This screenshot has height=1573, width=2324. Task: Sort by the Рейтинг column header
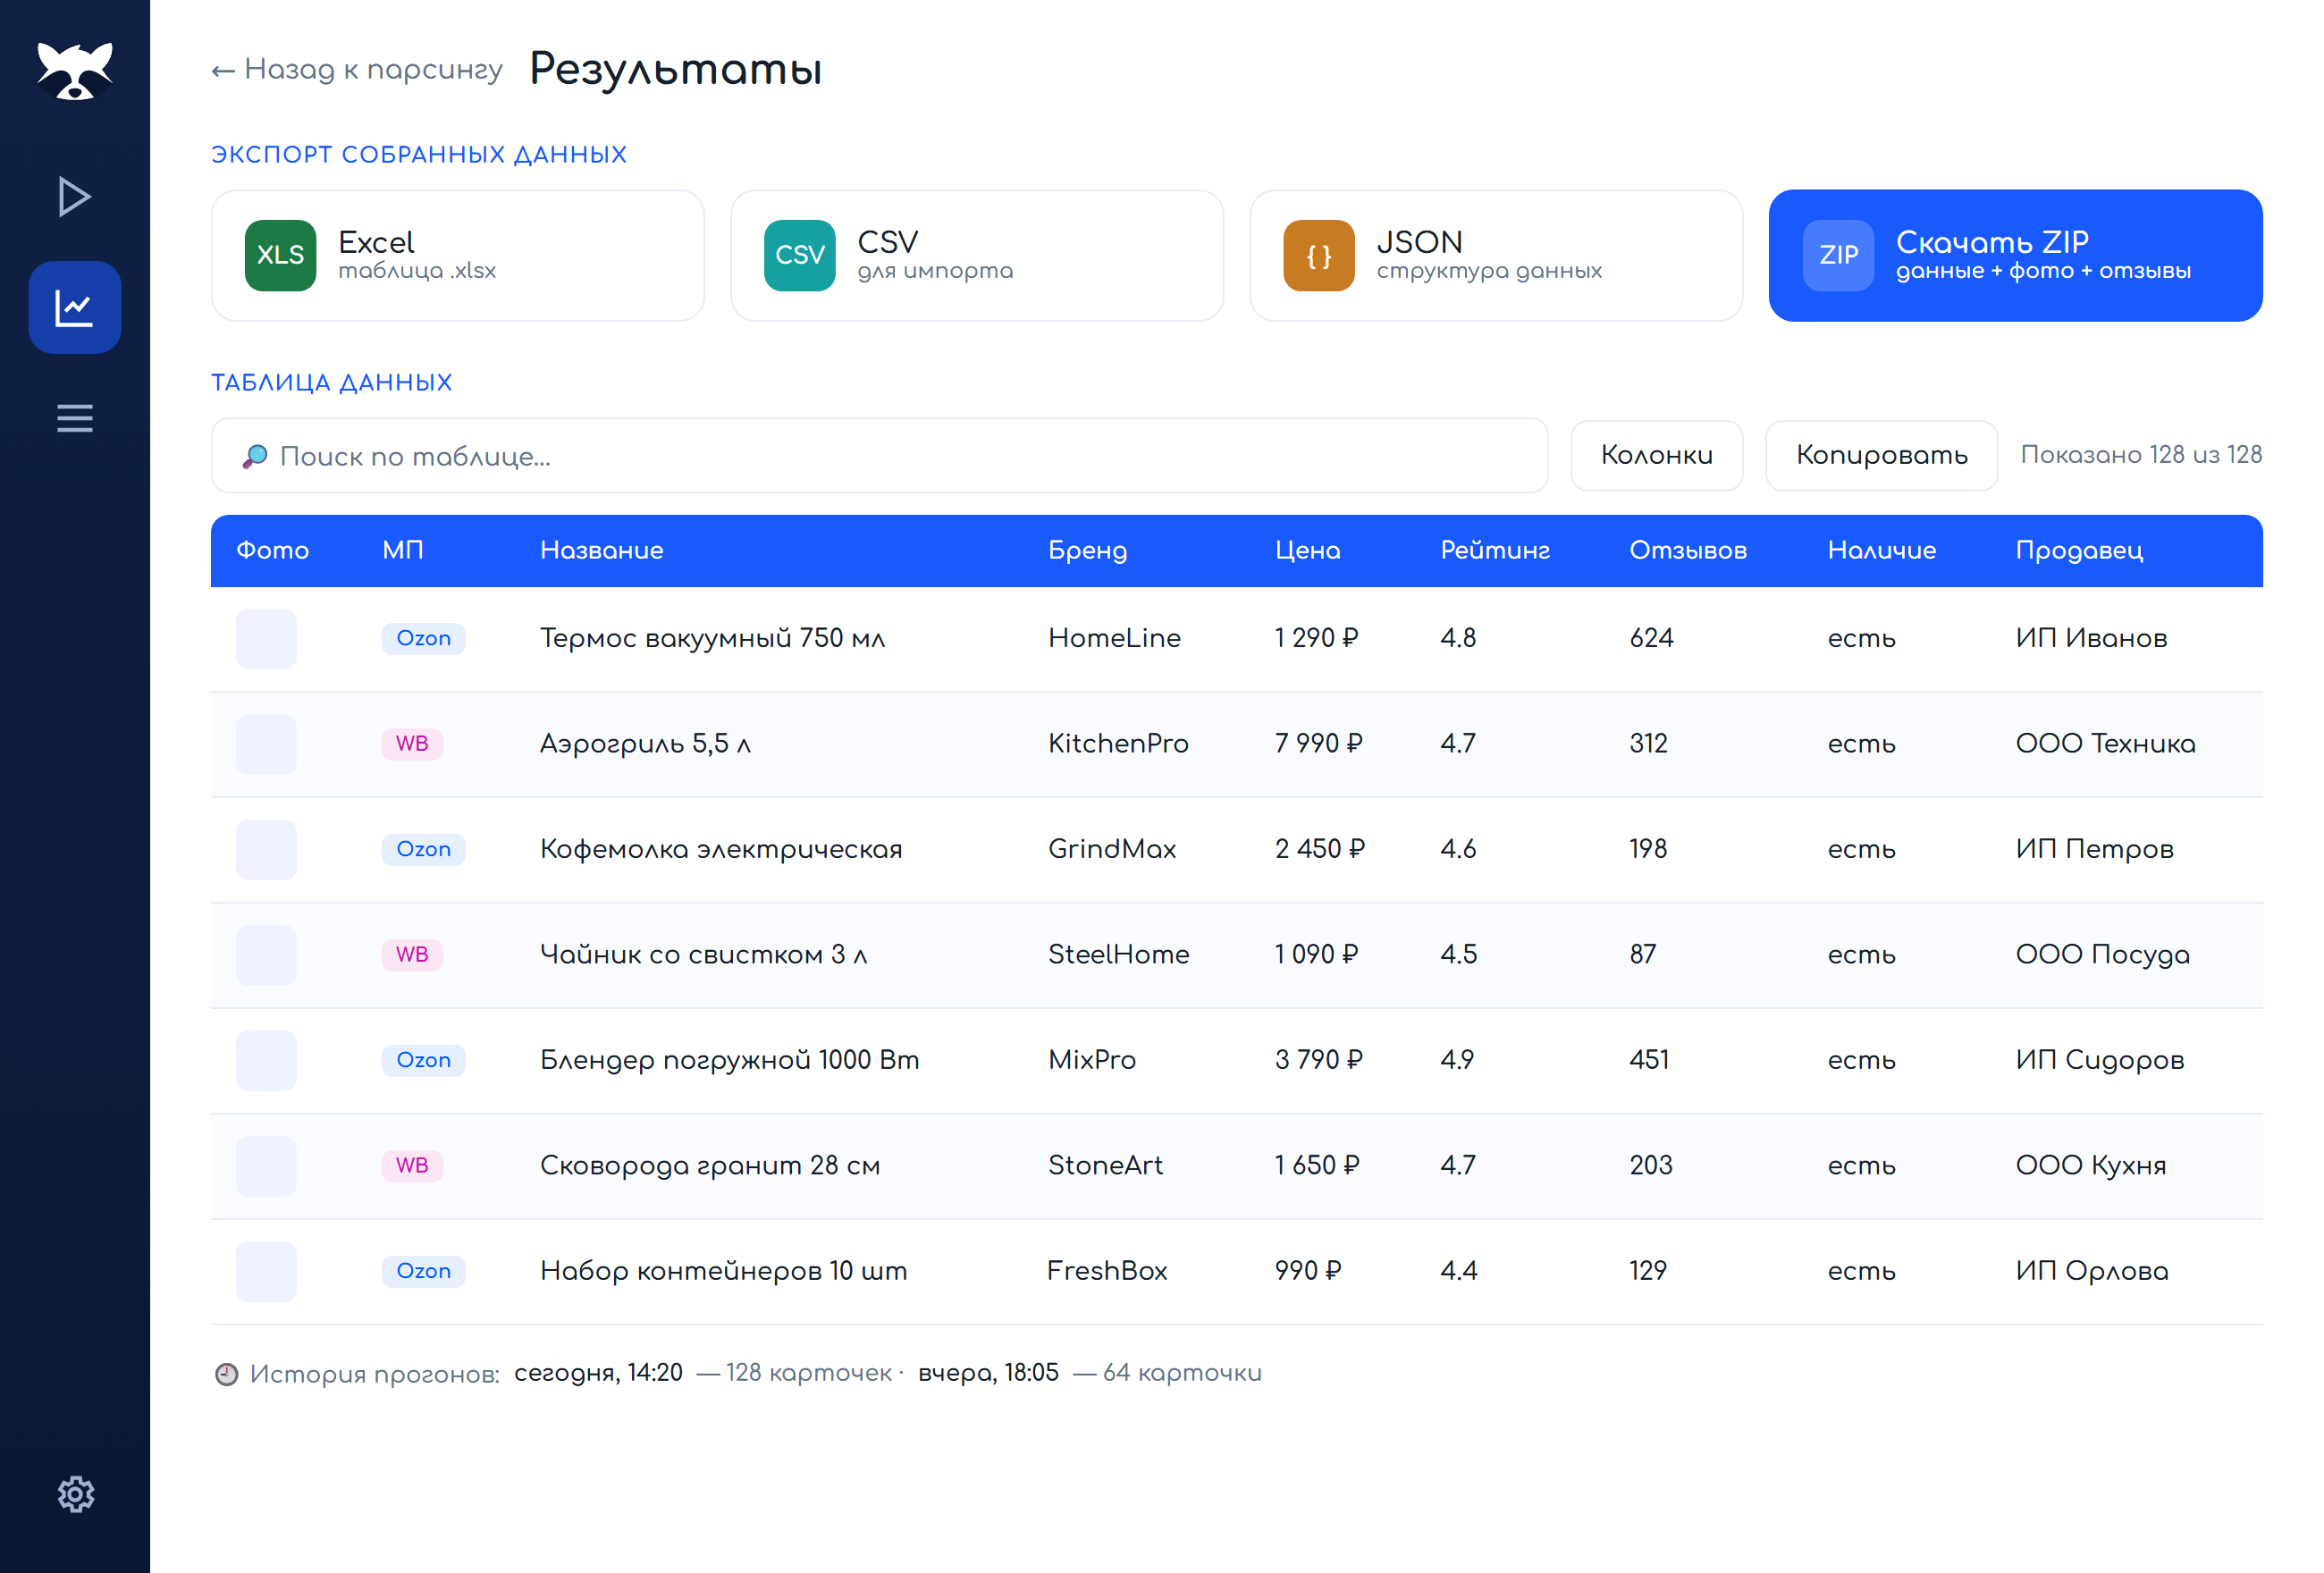1494,551
